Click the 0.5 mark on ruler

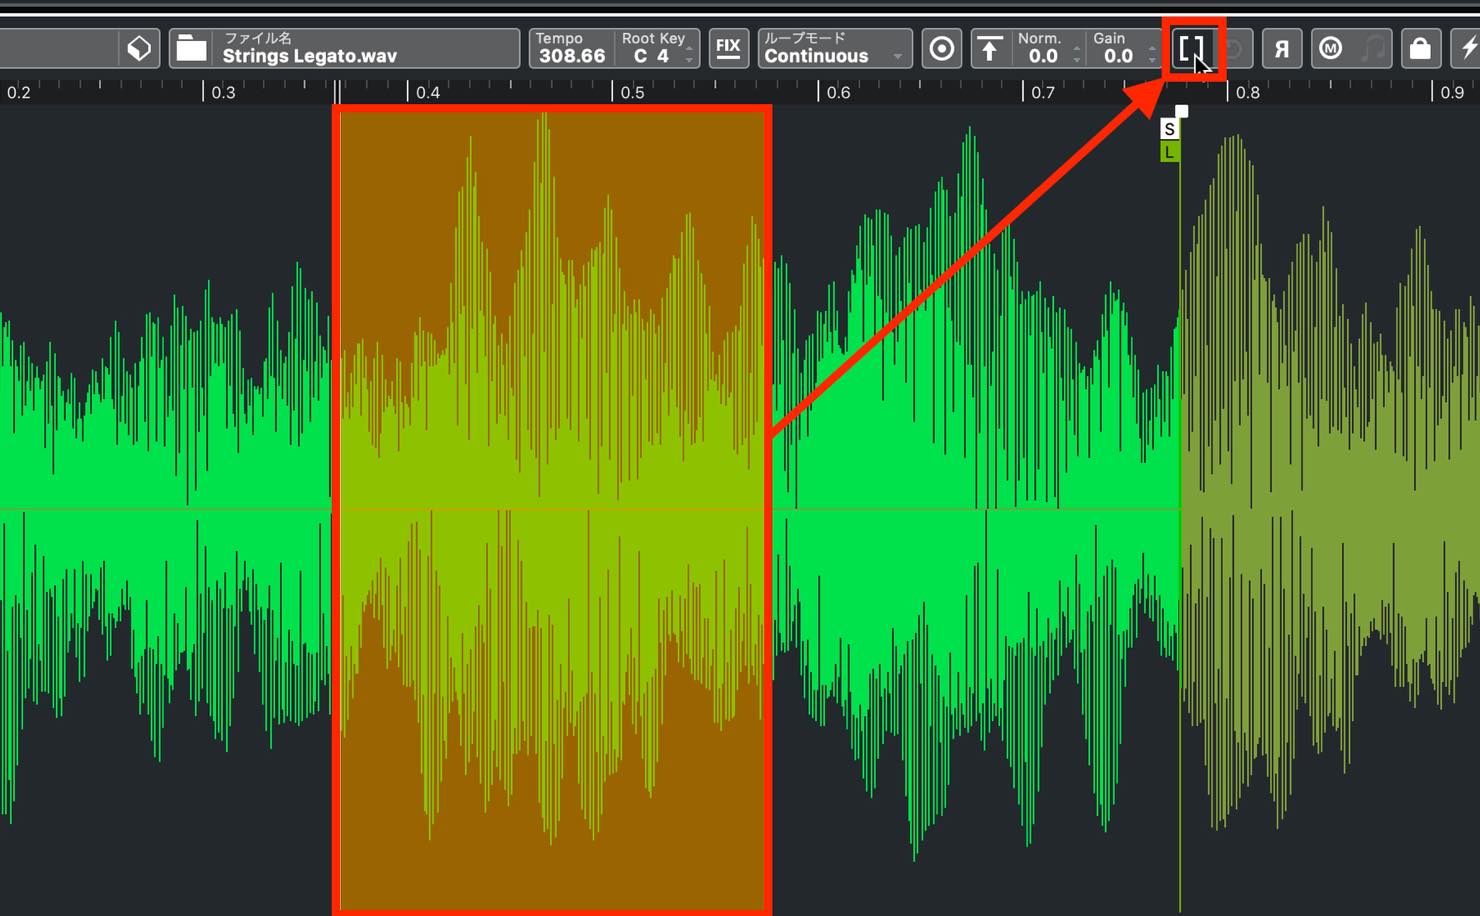pos(632,92)
